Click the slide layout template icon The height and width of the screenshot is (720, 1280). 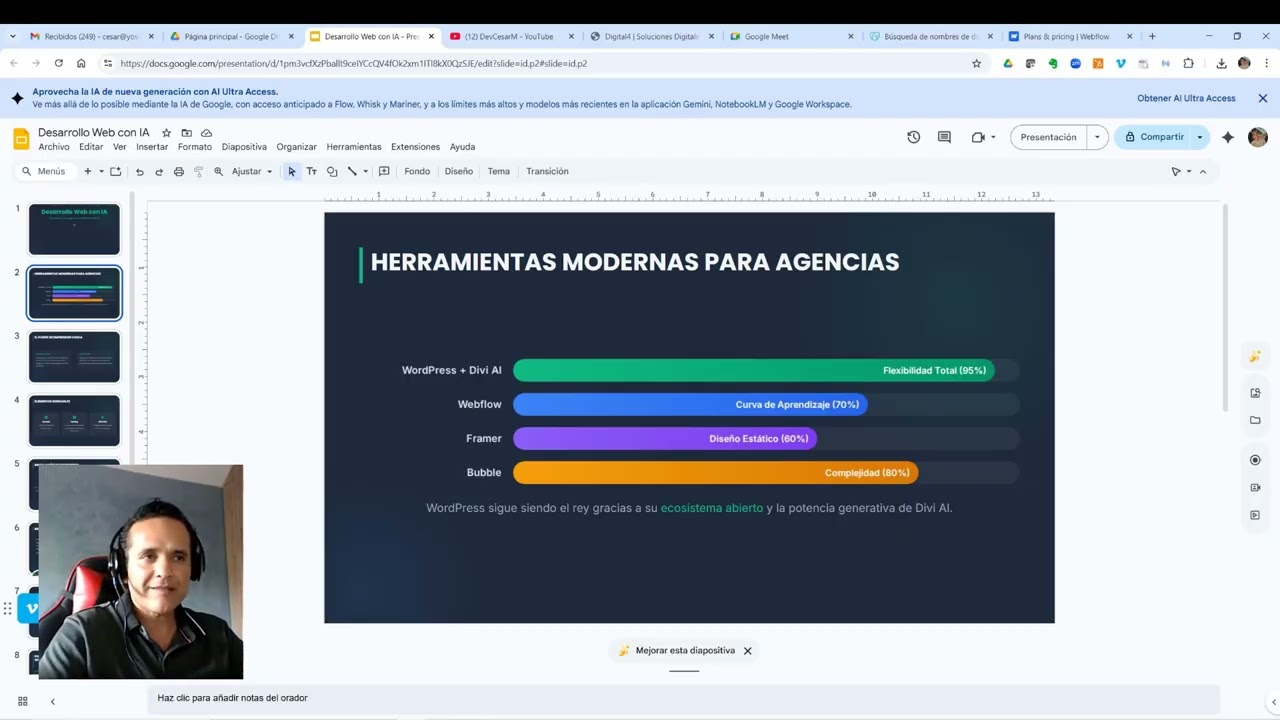115,172
